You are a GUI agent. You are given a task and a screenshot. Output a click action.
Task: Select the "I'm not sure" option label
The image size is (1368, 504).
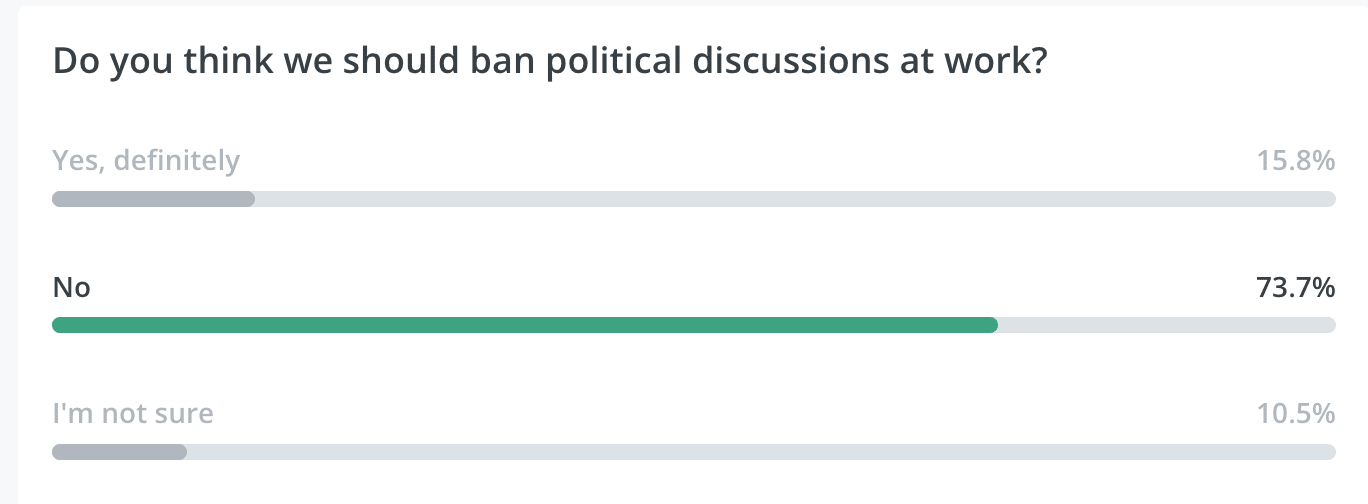tap(133, 413)
